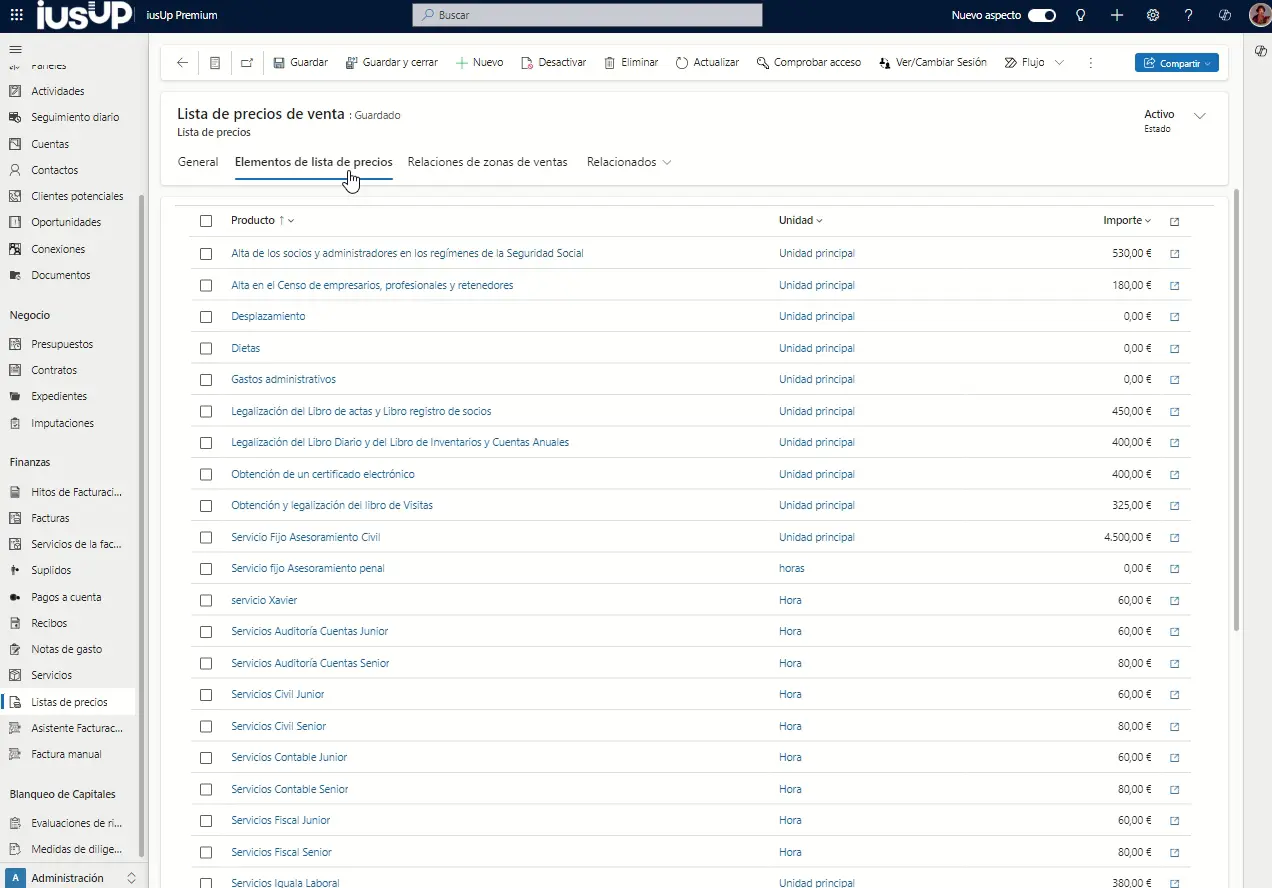The image size is (1272, 888).
Task: Tick the checkbox next to Servicios Civil Senior
Action: click(206, 727)
